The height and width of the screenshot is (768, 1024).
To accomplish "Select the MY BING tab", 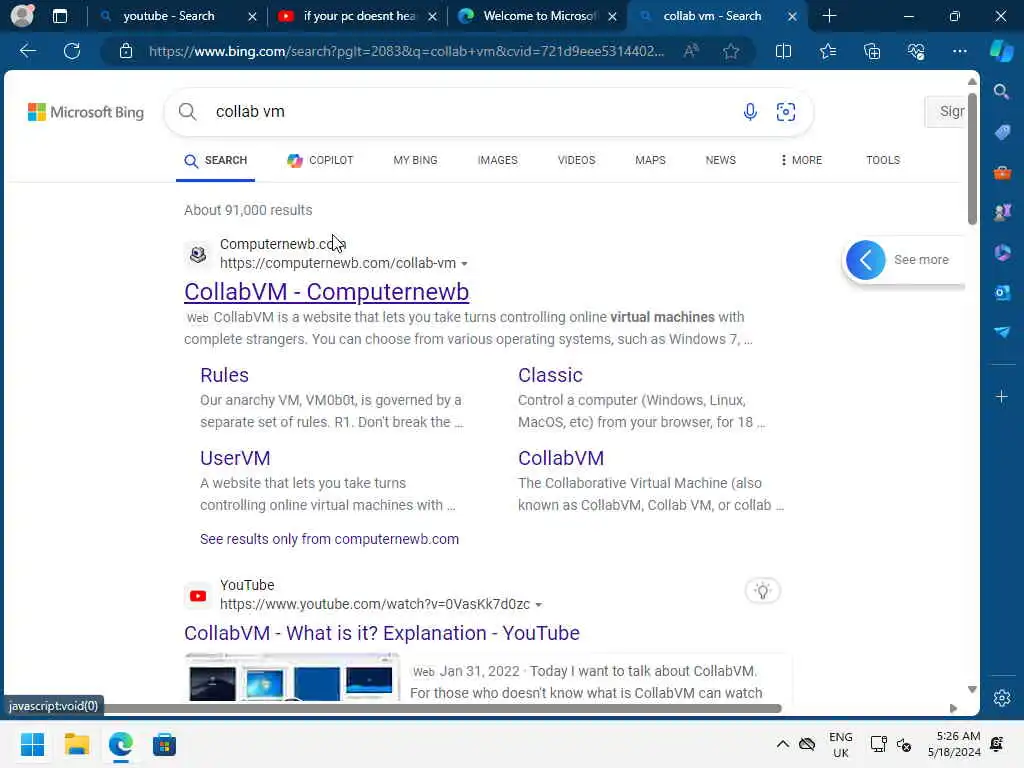I will 415,160.
